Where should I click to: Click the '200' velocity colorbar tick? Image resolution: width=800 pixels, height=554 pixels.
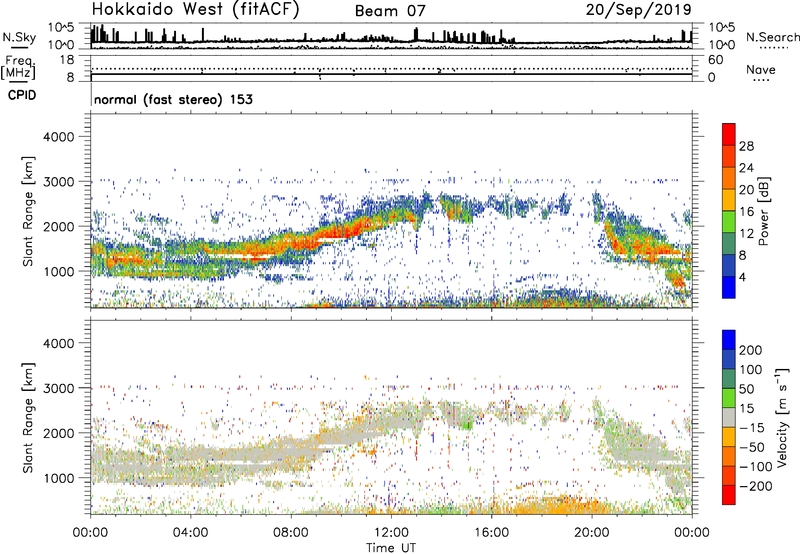pyautogui.click(x=751, y=350)
